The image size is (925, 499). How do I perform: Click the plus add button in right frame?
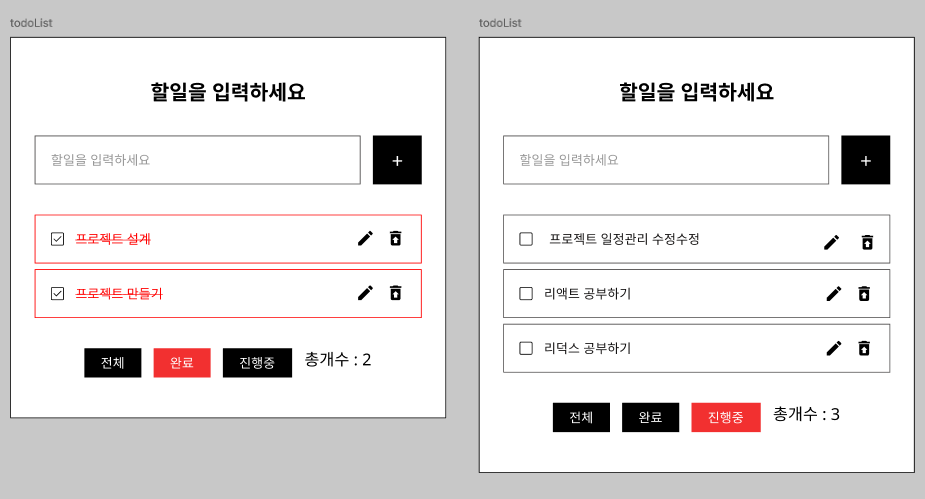[865, 160]
